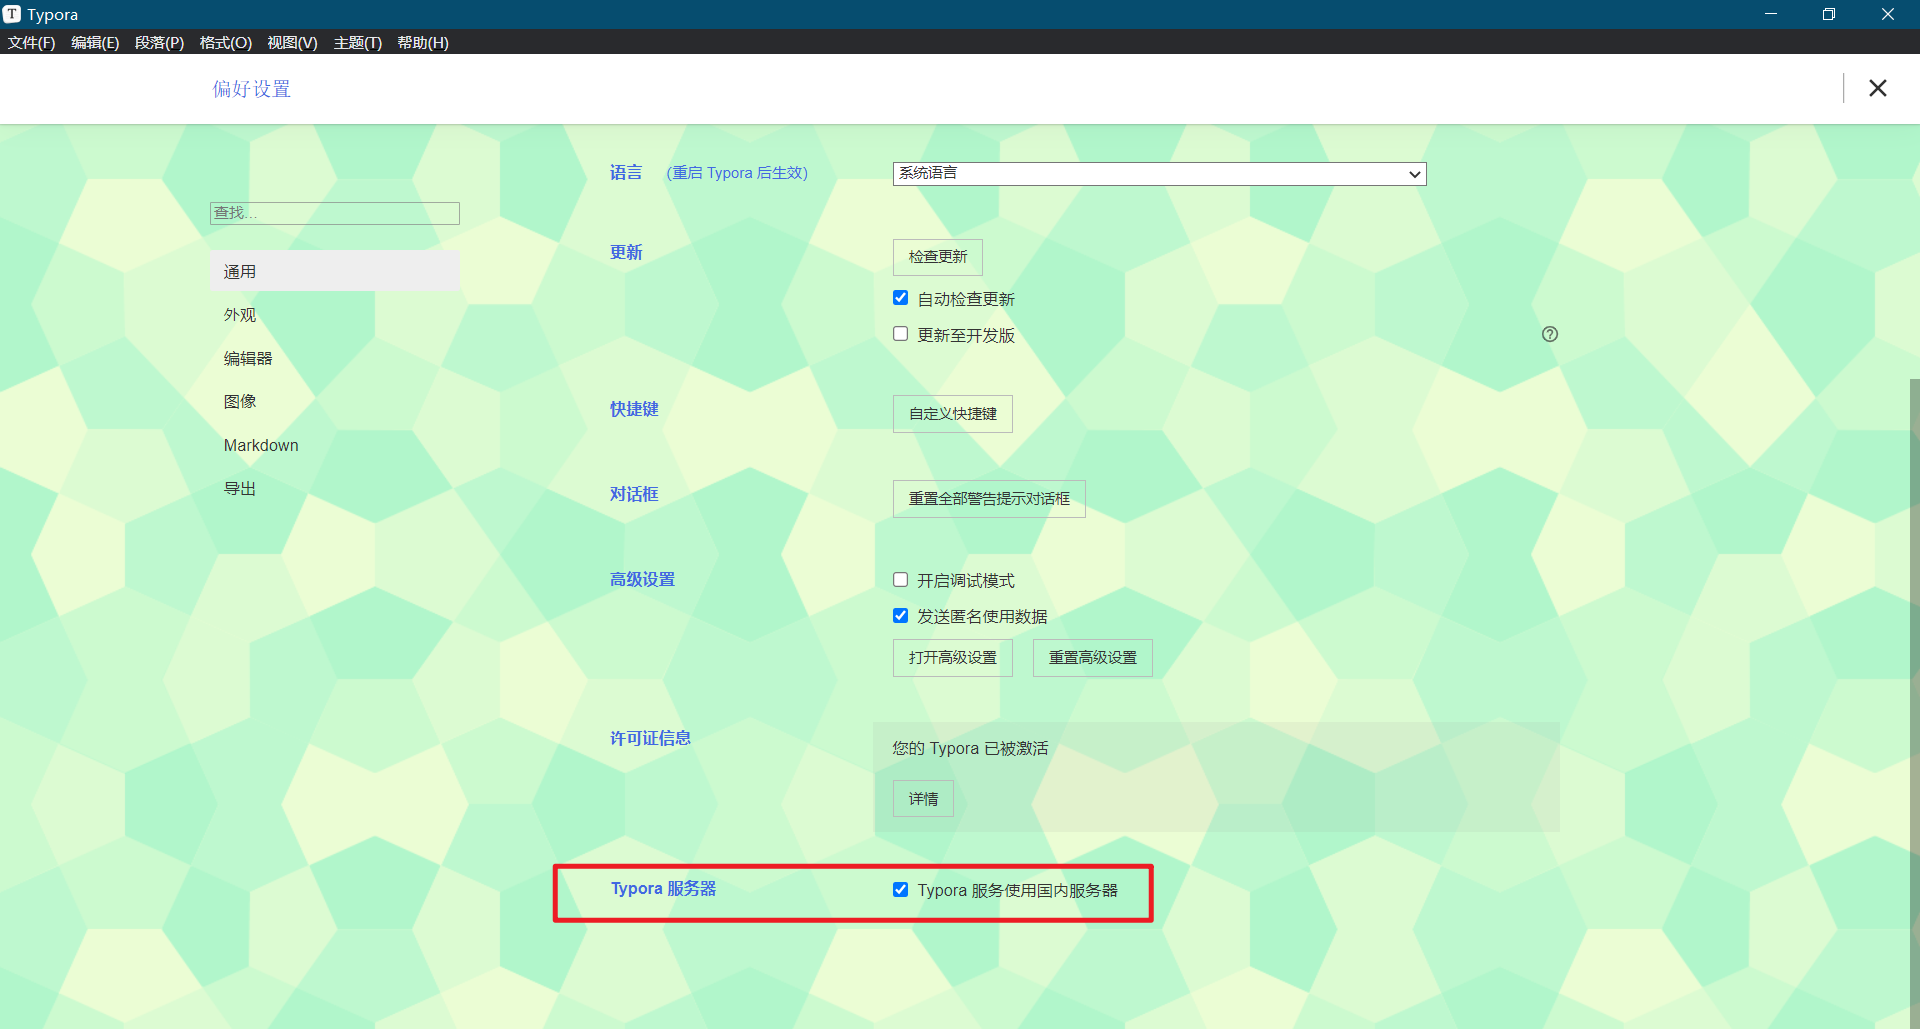Open license 详情 button

(x=923, y=799)
